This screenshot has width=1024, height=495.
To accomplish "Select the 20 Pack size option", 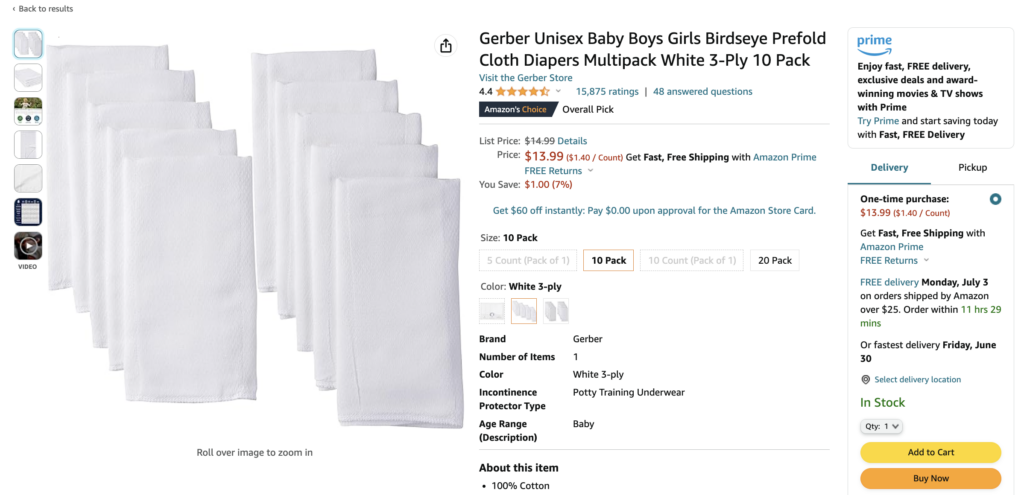I will 775,260.
